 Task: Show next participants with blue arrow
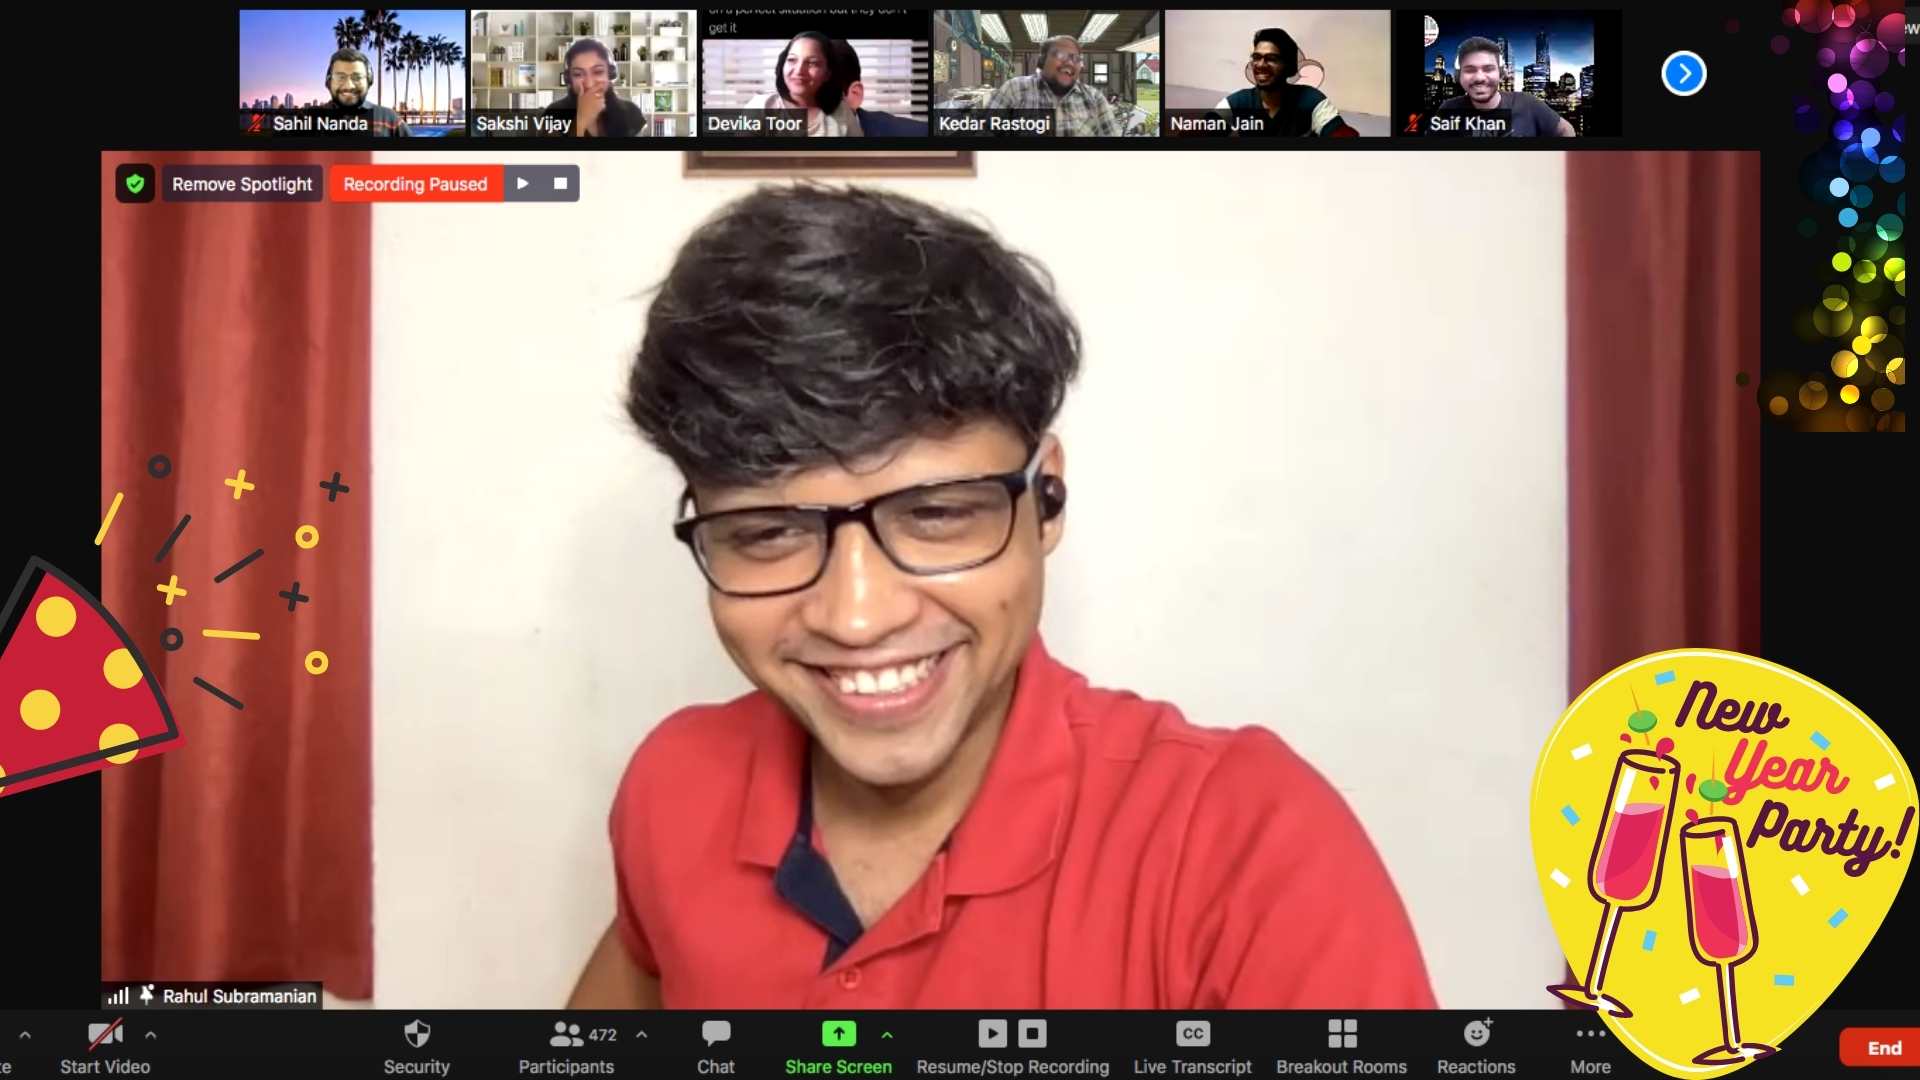pyautogui.click(x=1684, y=74)
